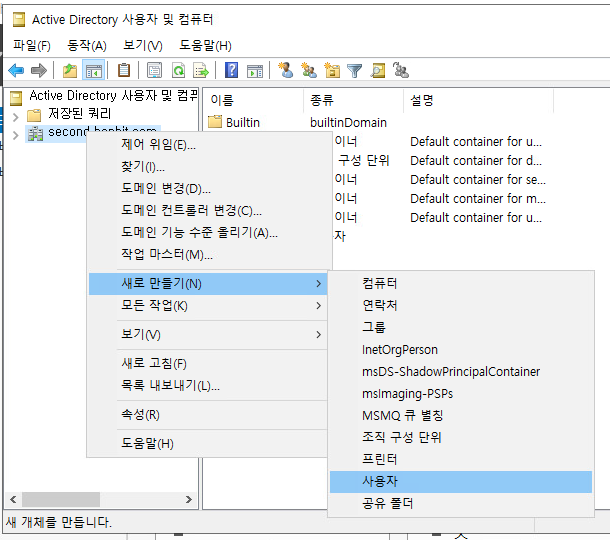Open Properties via the toolbar sheet icon

(x=154, y=70)
